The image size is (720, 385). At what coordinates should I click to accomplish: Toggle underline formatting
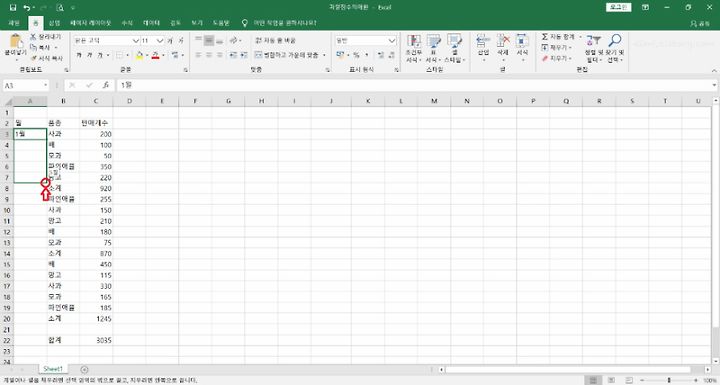pyautogui.click(x=99, y=55)
